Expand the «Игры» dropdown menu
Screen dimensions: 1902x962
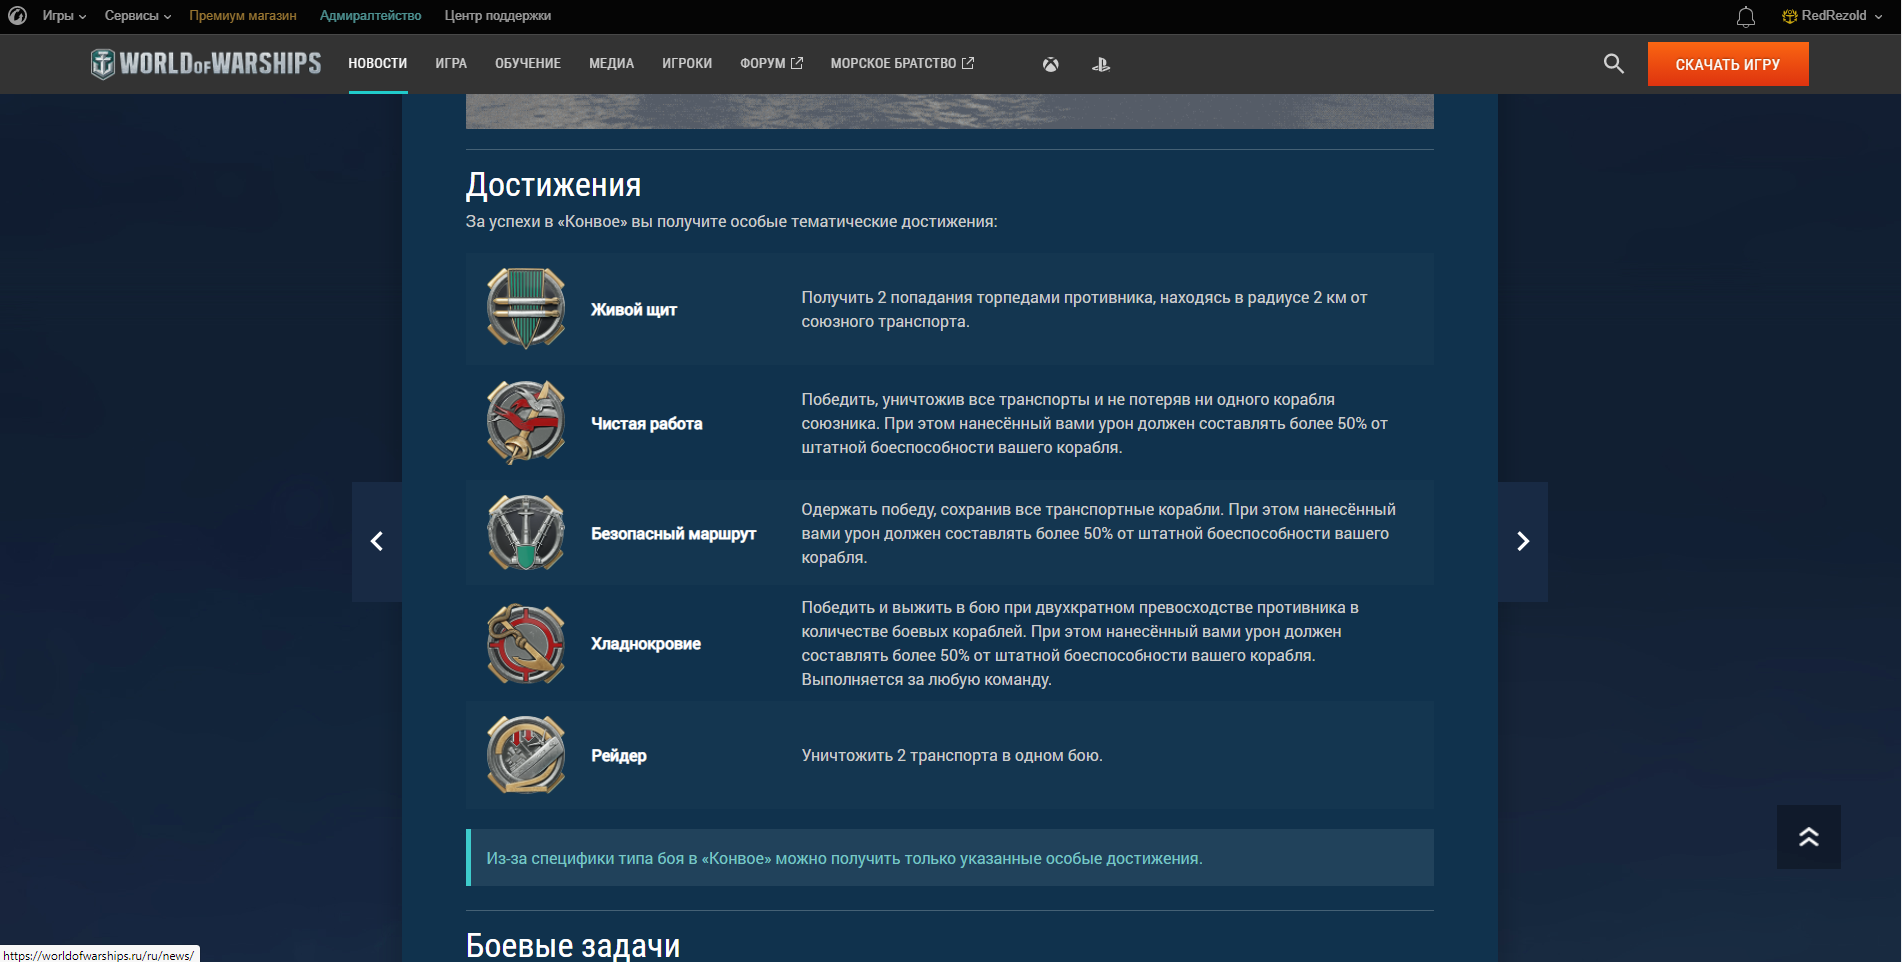[64, 16]
